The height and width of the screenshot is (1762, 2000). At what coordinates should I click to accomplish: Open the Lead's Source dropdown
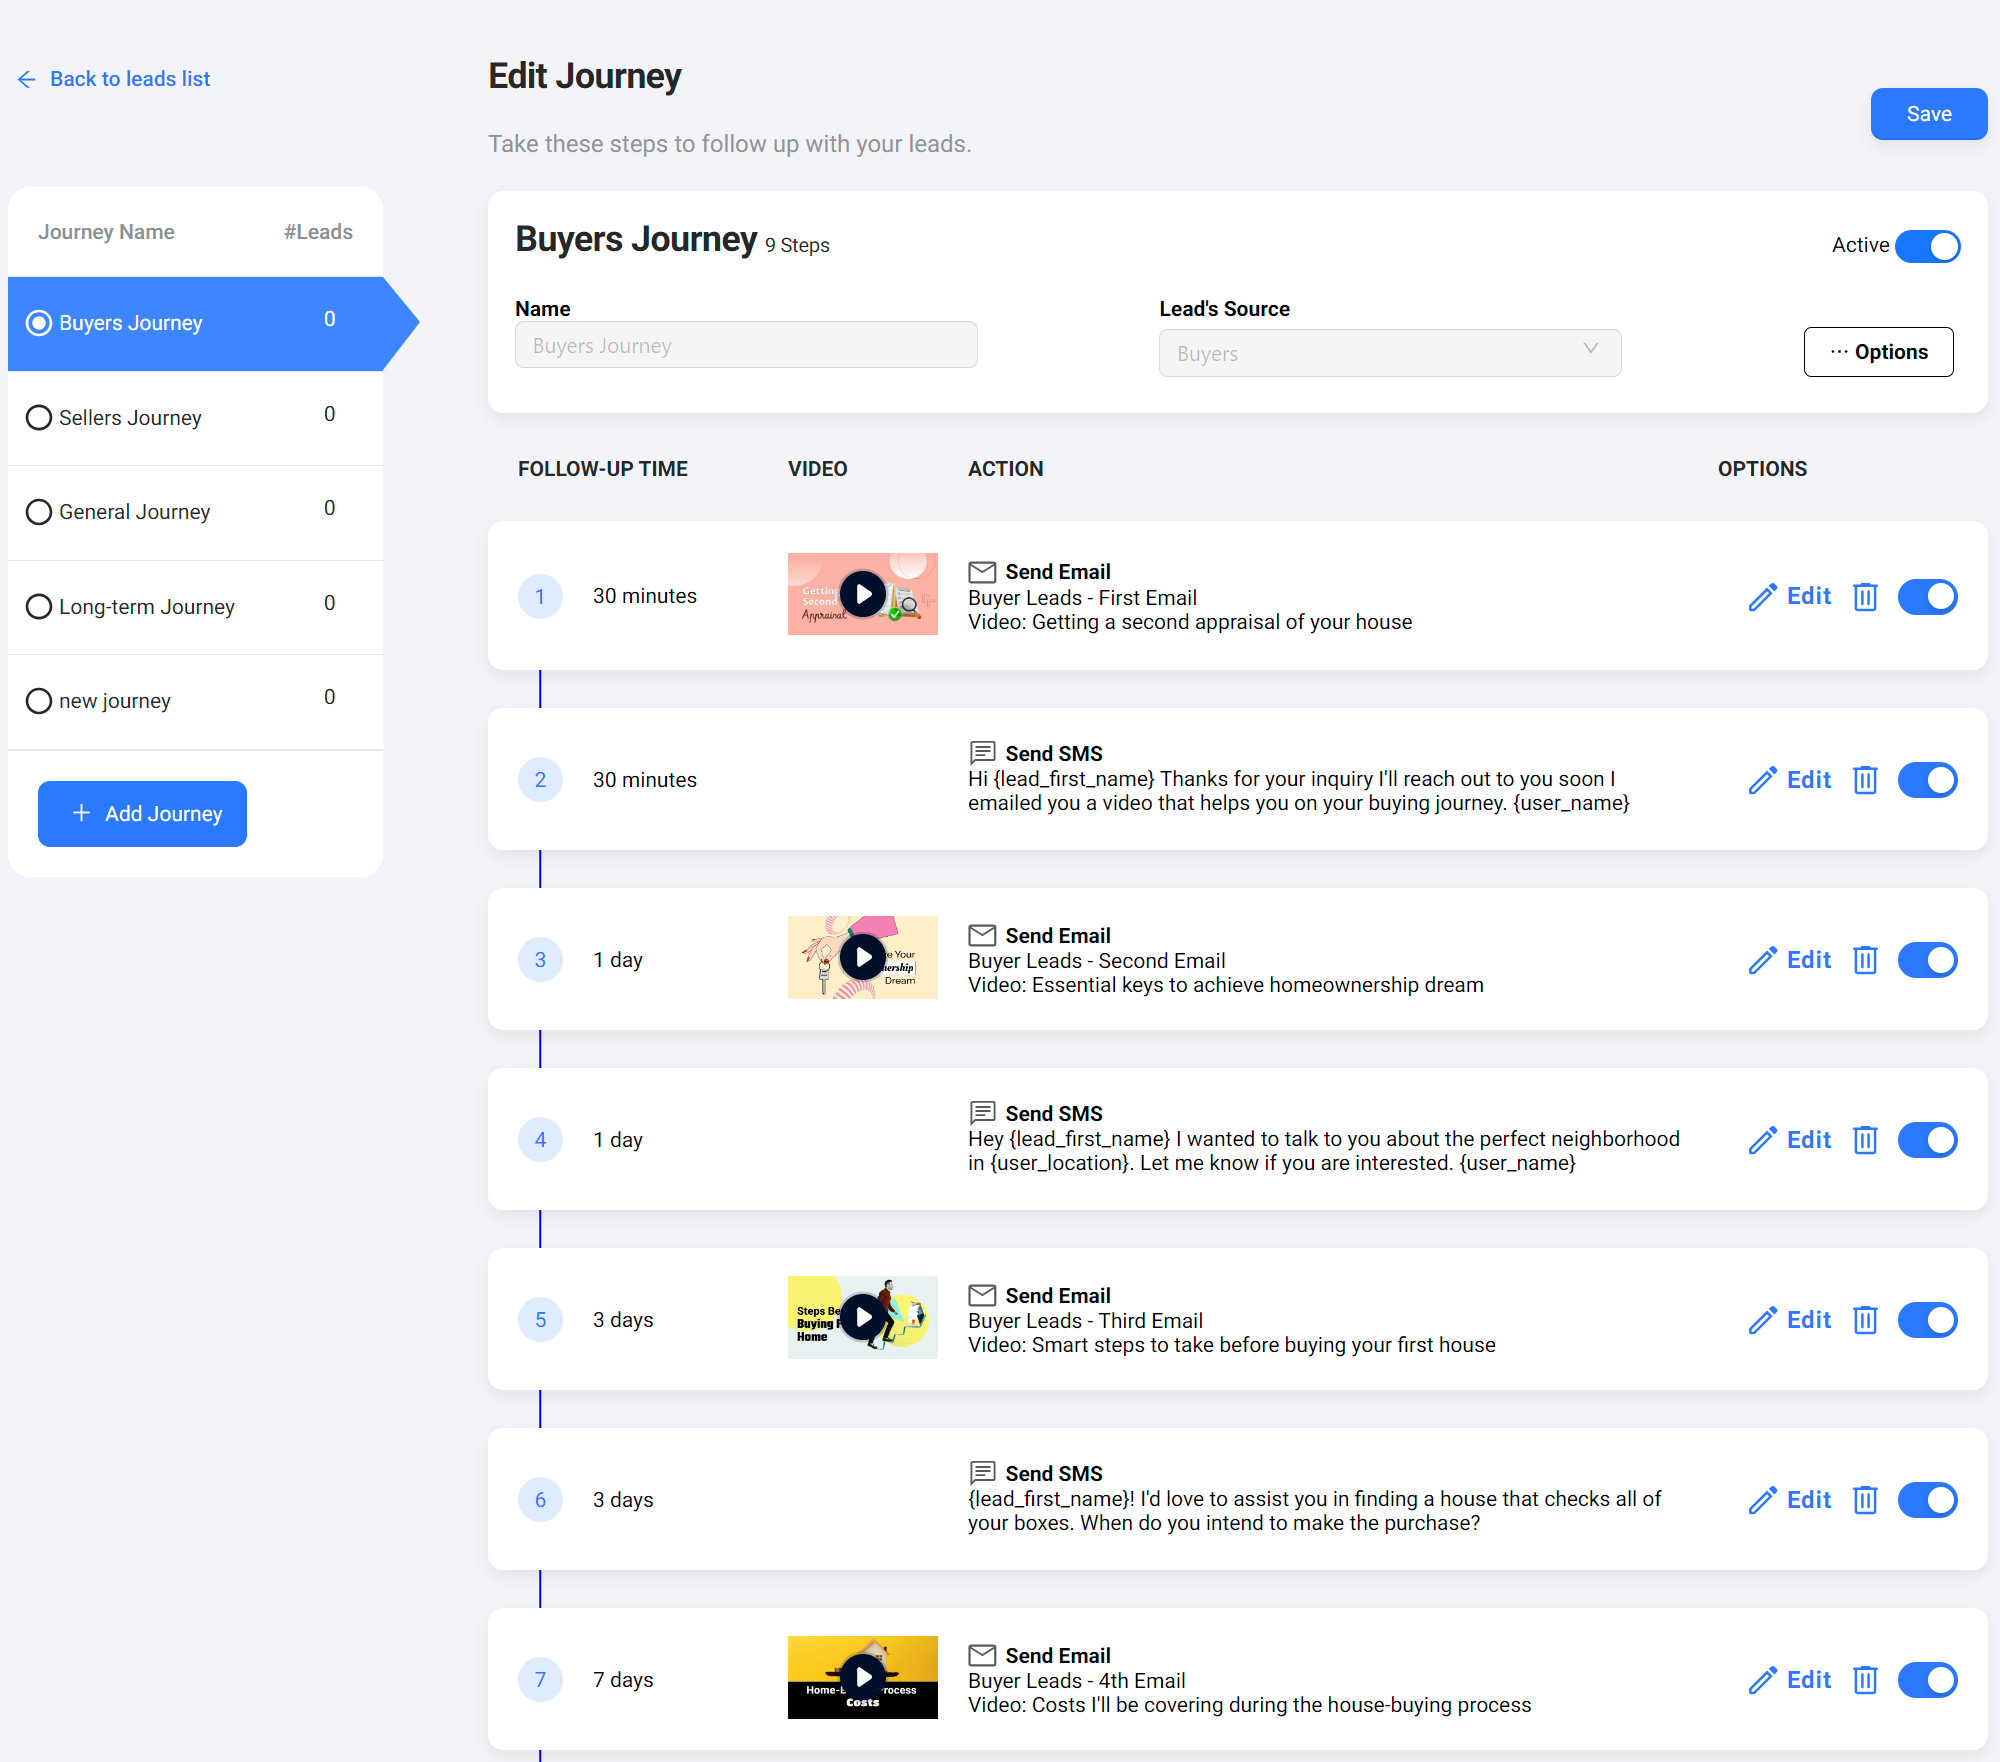point(1389,353)
